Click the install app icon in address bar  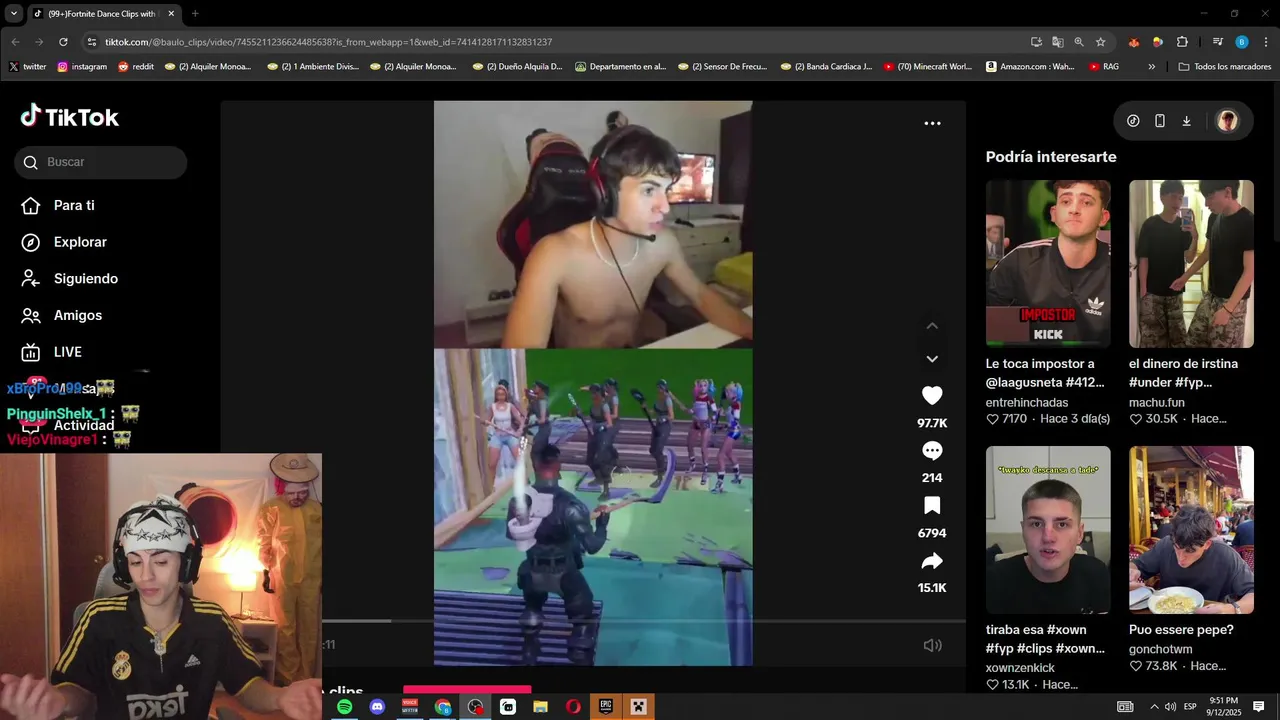click(x=1036, y=42)
